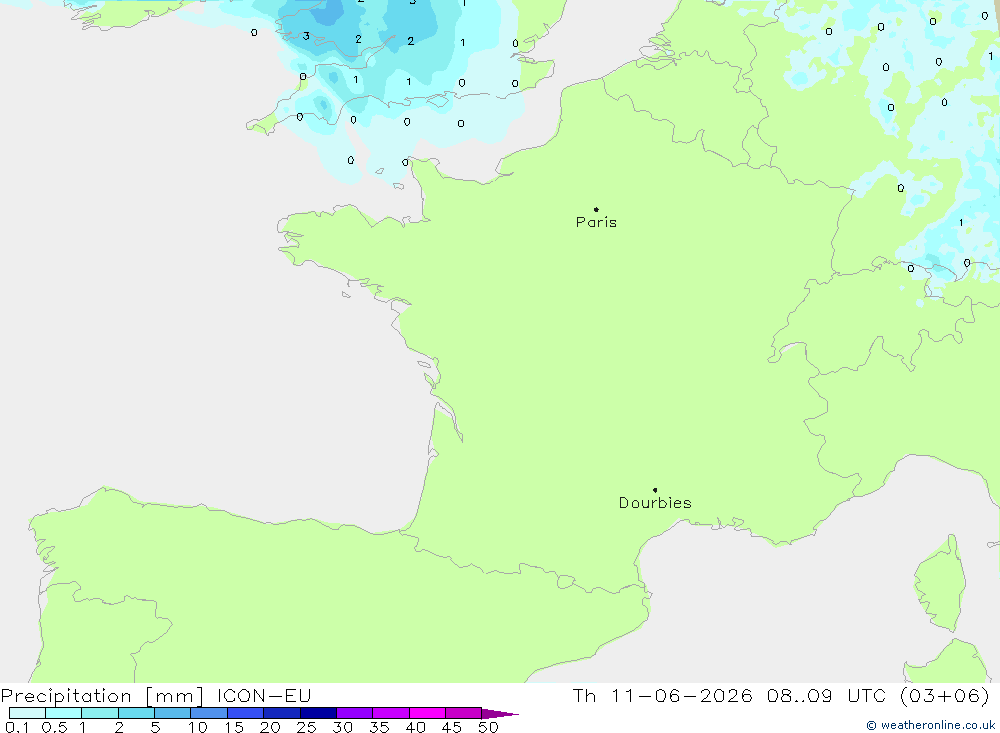1000x733 pixels.
Task: Click the Paris city label
Action: [596, 222]
